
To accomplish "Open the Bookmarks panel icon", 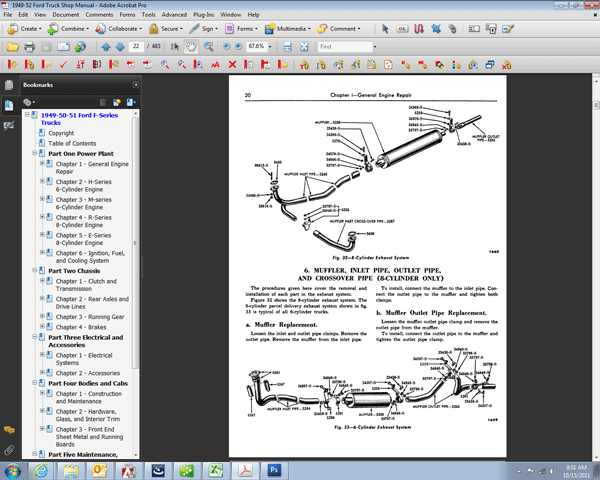I will [x=9, y=105].
